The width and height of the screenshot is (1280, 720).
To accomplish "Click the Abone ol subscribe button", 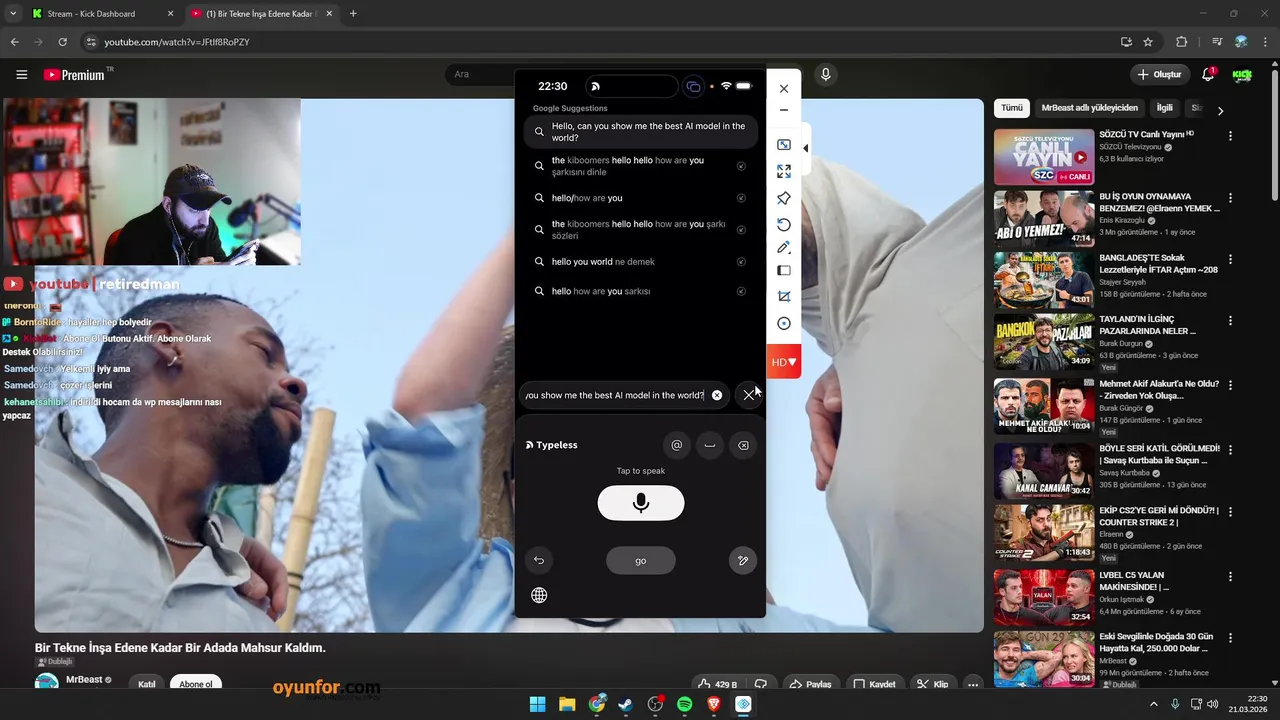I will coord(196,684).
